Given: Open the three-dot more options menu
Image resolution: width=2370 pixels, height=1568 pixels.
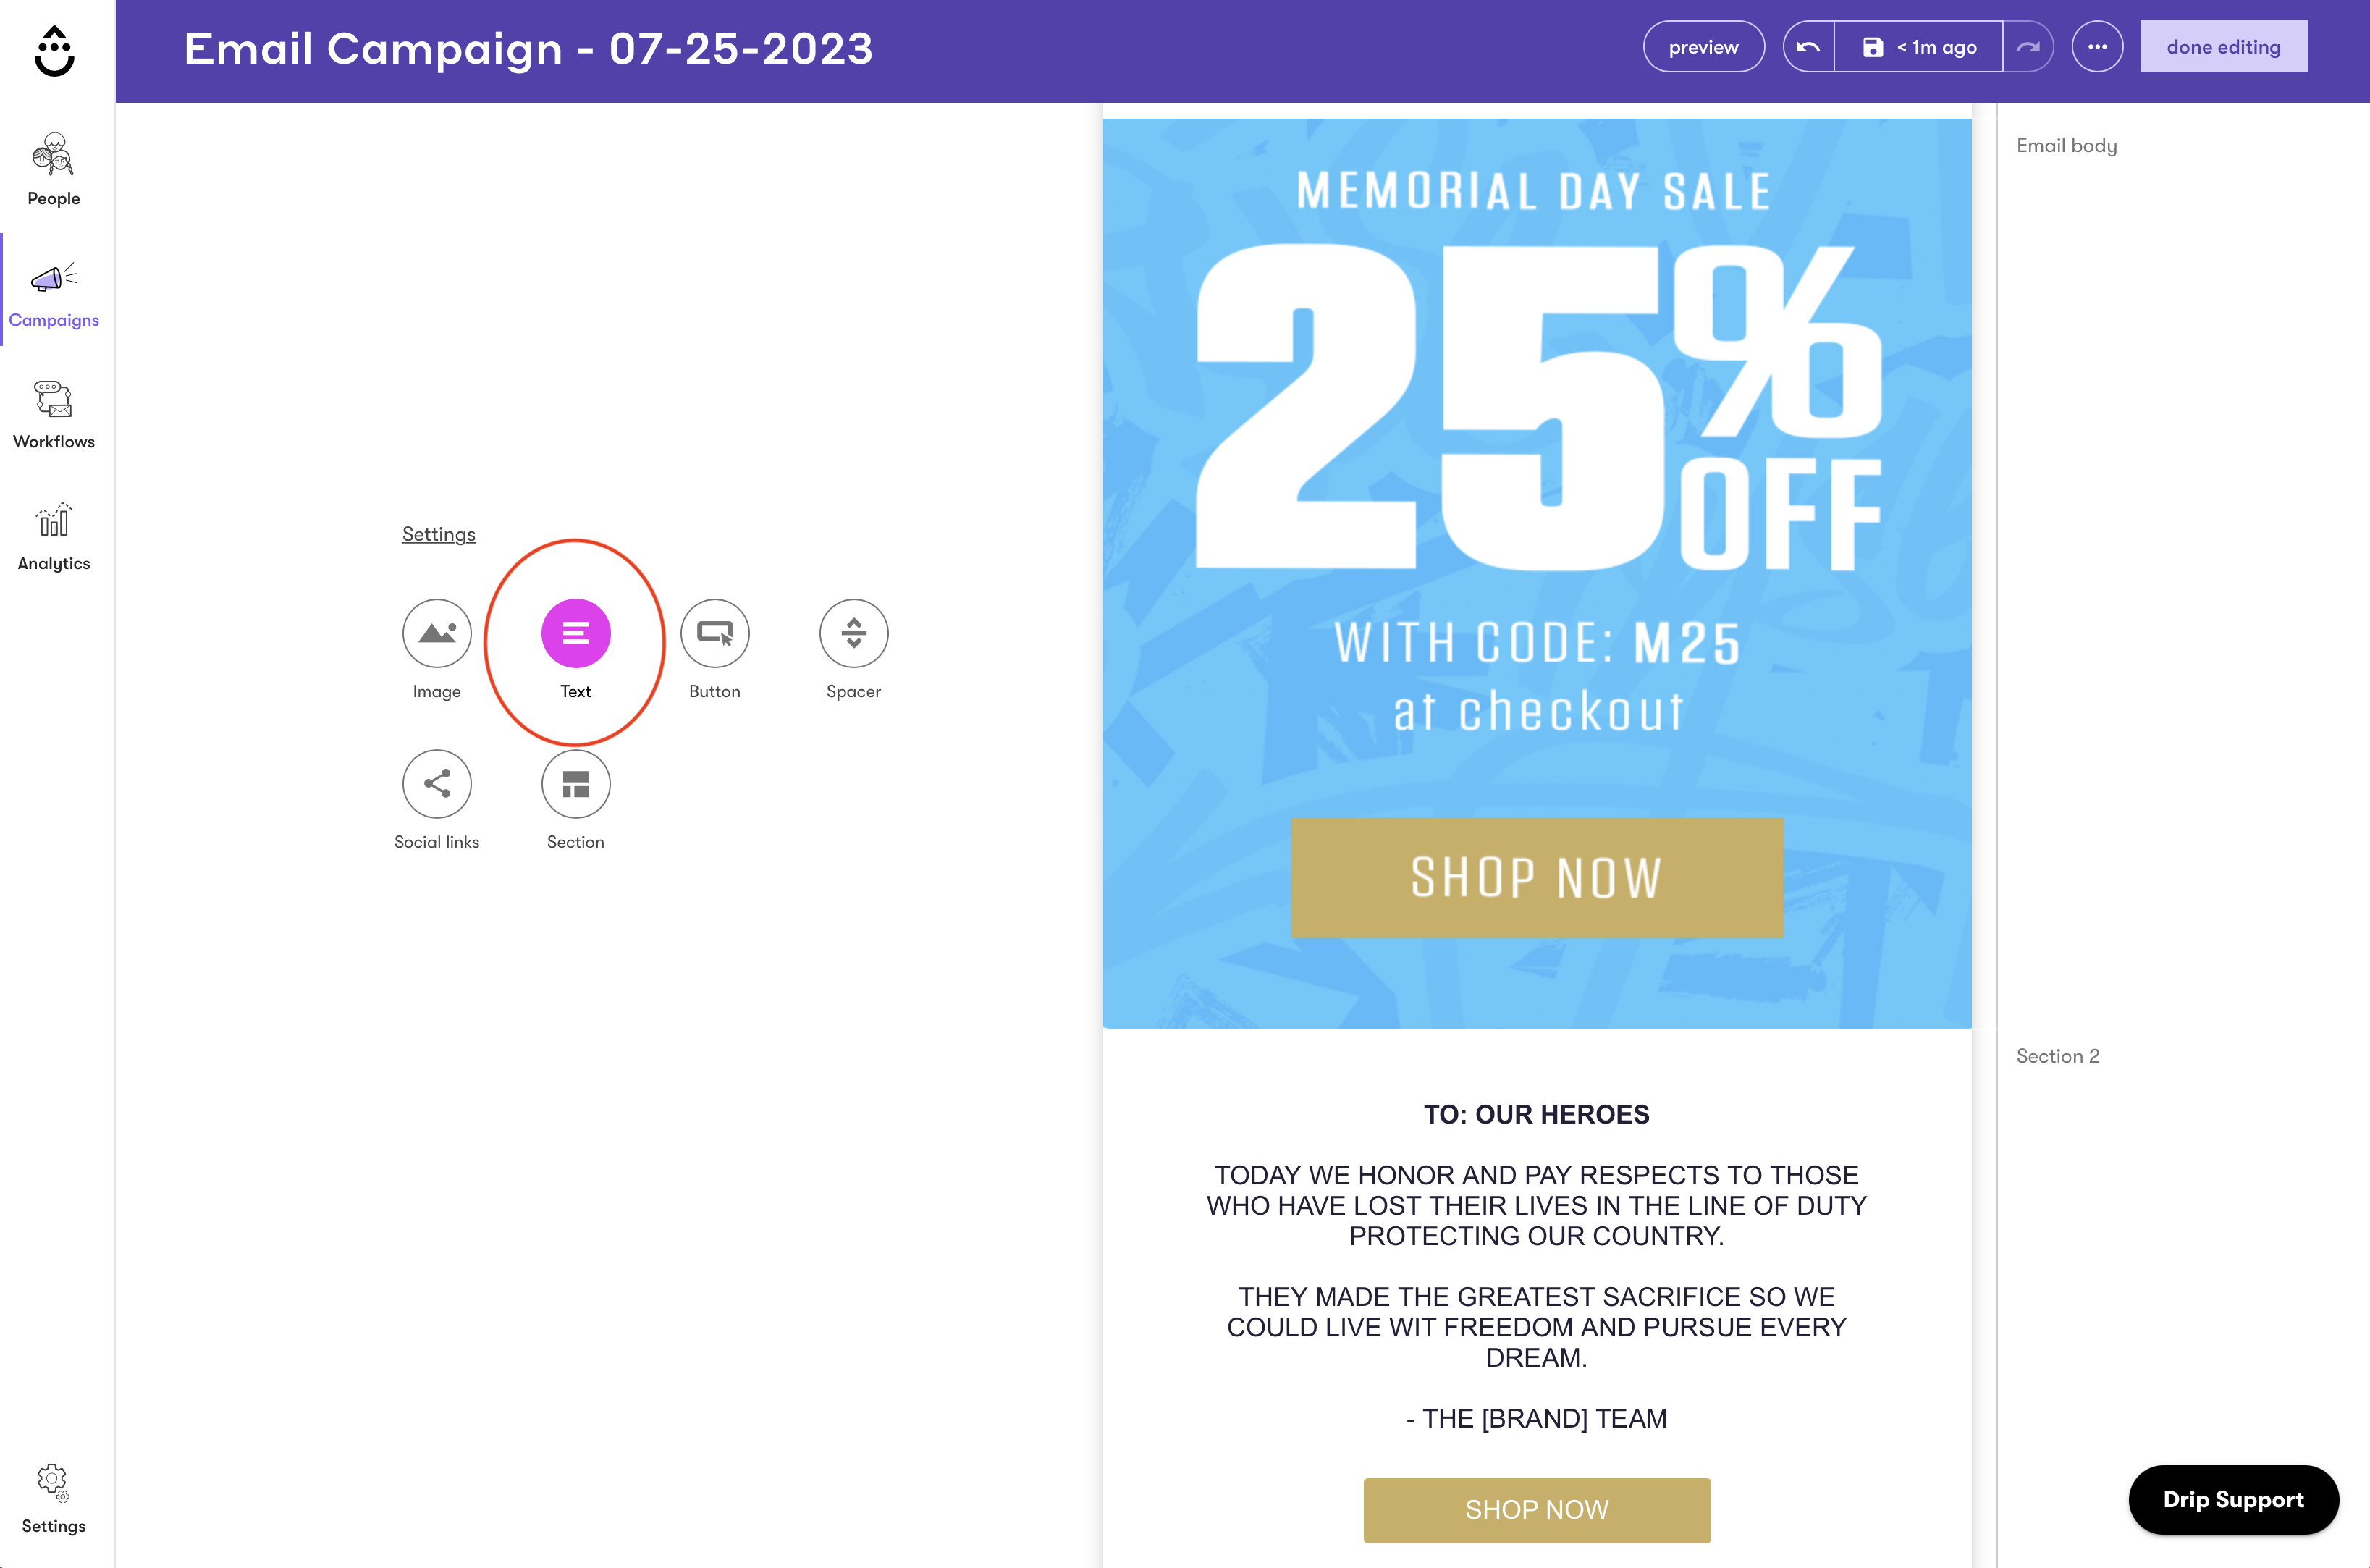Looking at the screenshot, I should click(x=2097, y=47).
